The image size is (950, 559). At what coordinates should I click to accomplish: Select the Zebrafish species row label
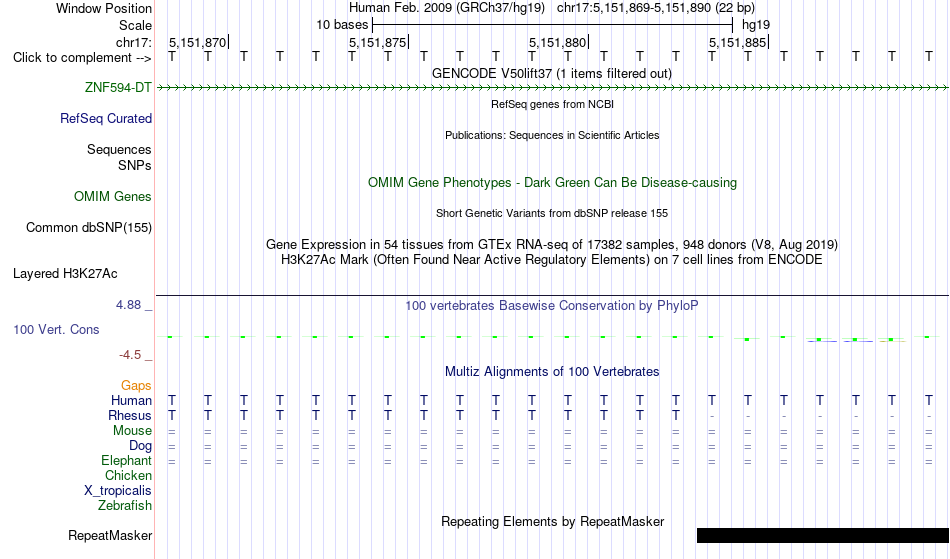point(125,506)
